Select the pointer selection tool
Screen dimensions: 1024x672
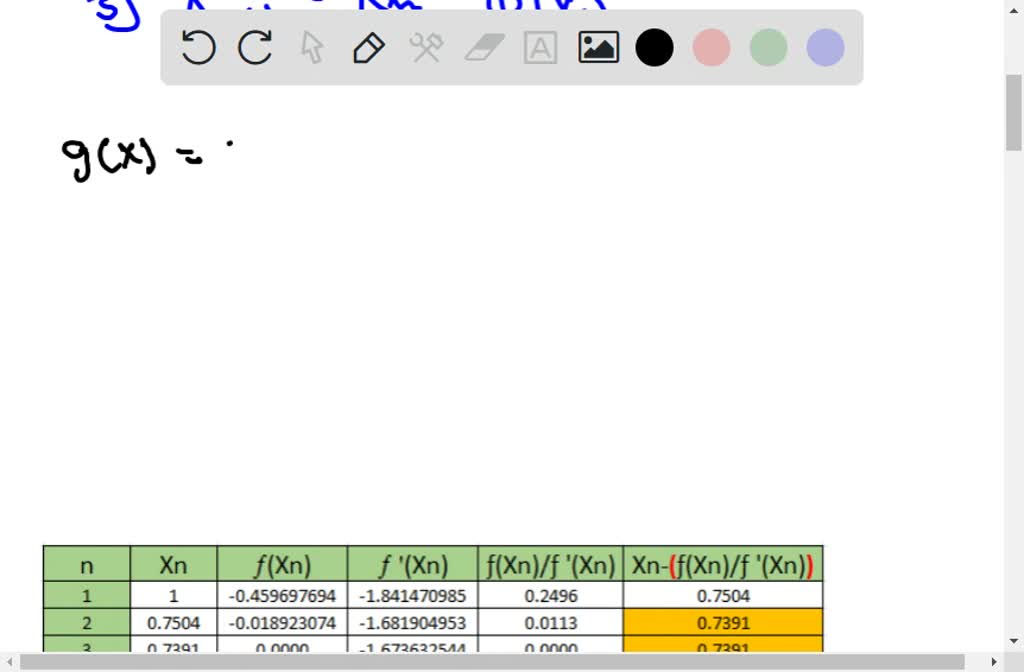tap(312, 48)
